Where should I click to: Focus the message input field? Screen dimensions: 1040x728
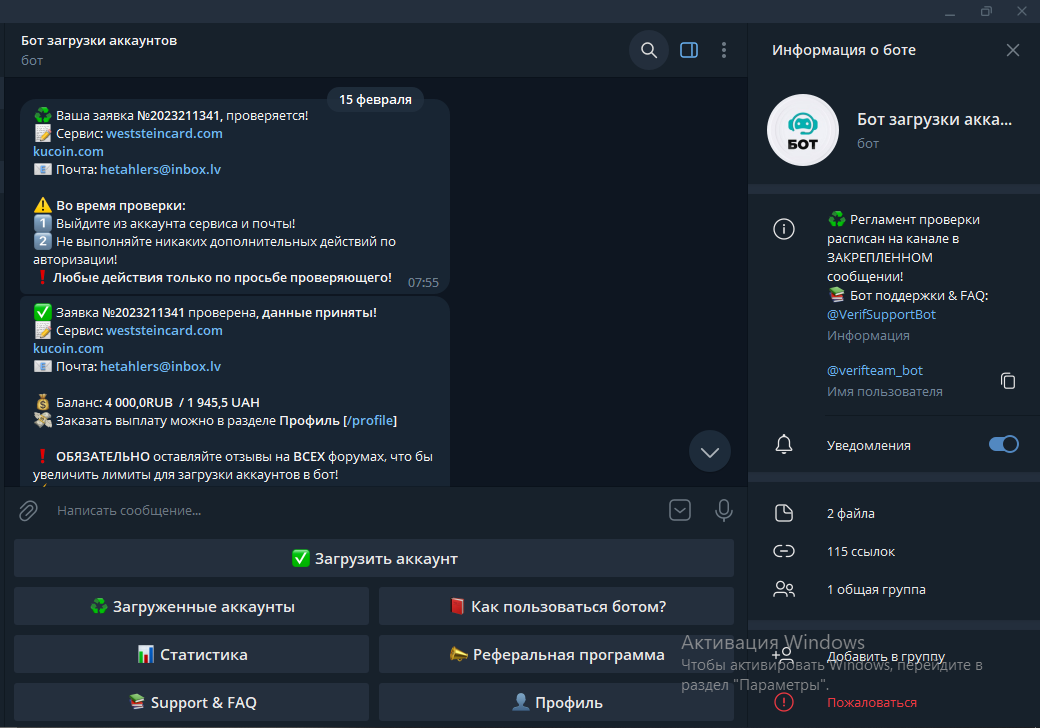tap(350, 511)
